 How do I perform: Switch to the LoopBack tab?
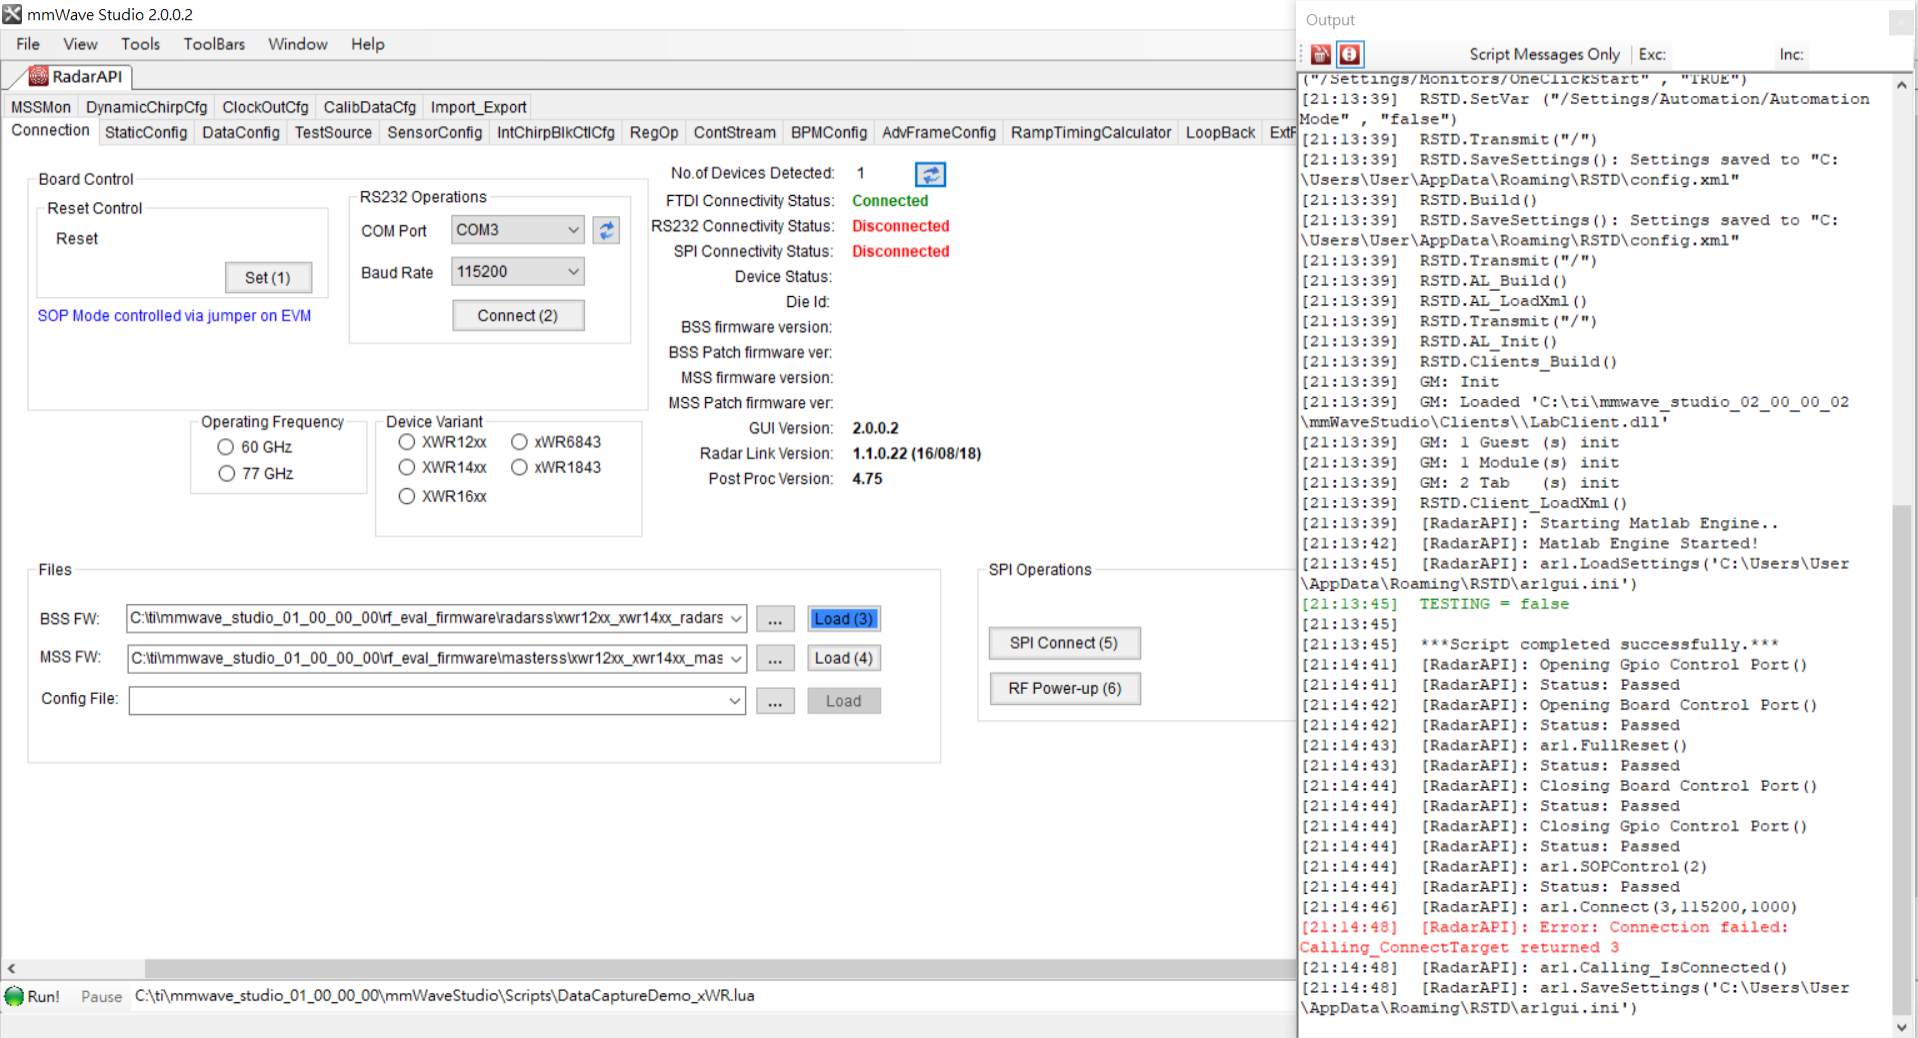pos(1221,133)
